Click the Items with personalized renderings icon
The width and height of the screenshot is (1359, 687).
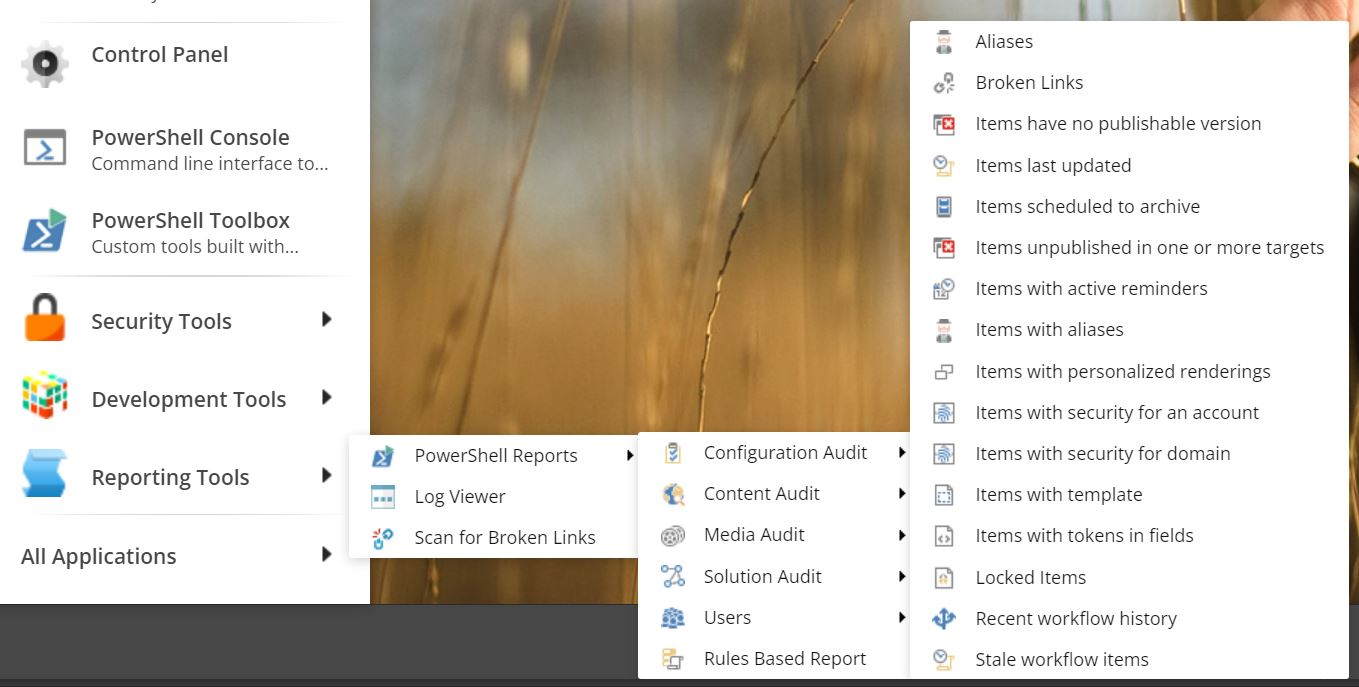(944, 372)
